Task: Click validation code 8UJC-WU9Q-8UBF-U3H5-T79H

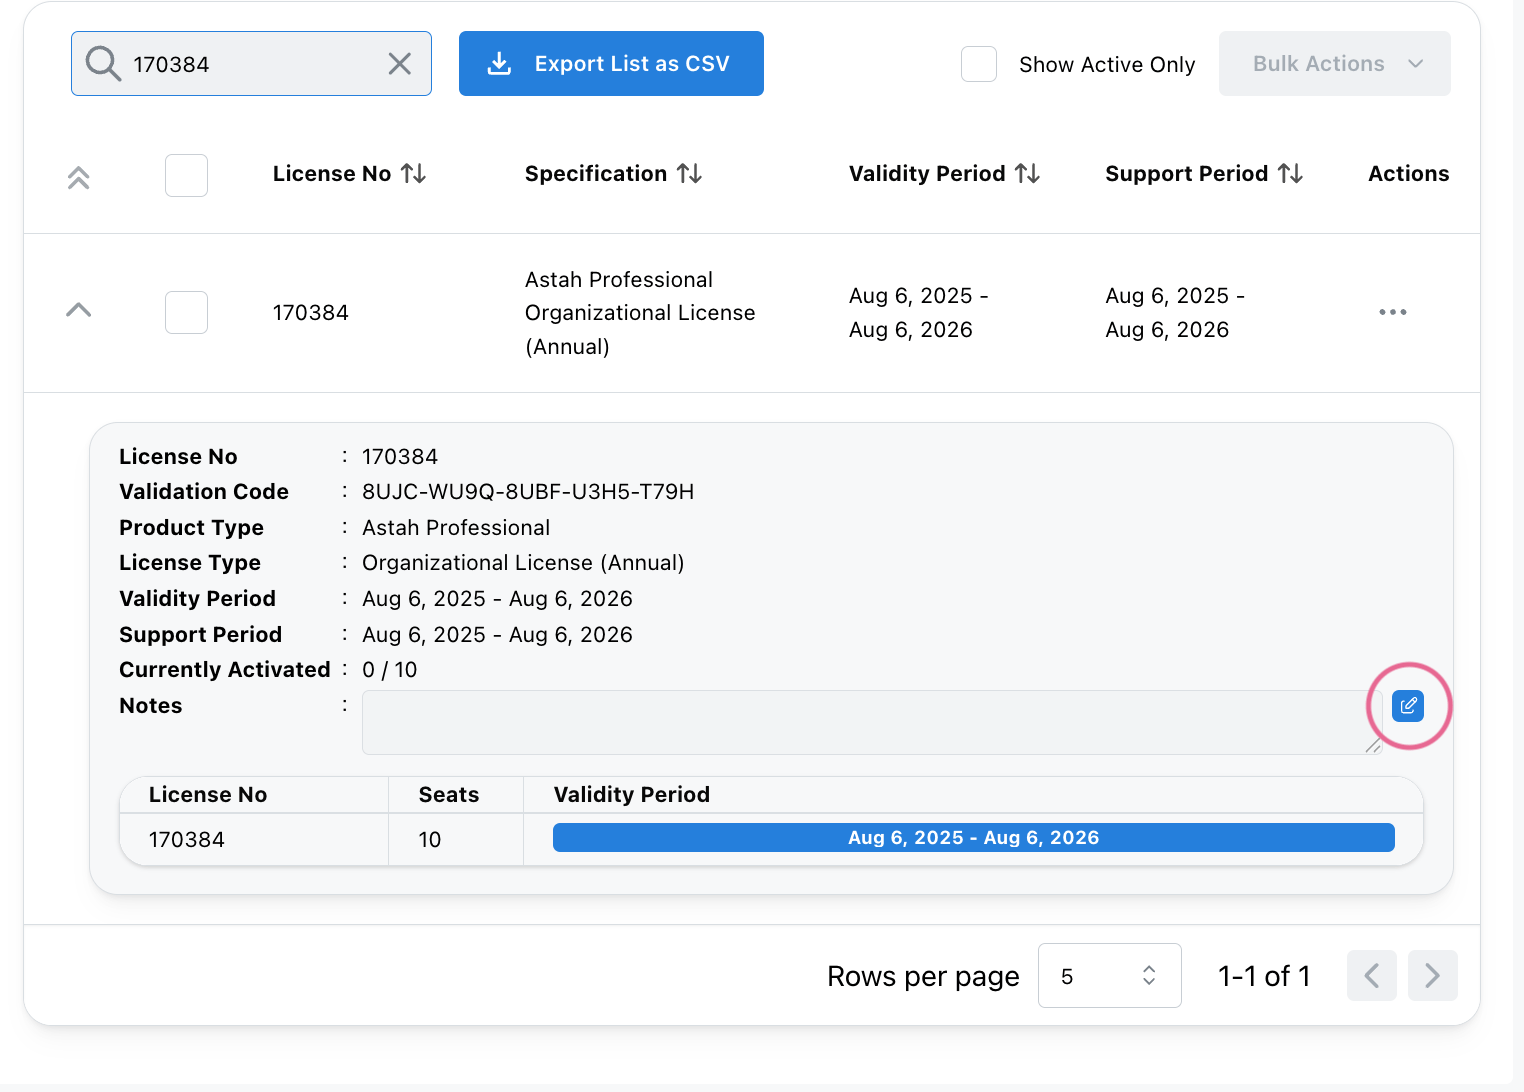Action: tap(528, 492)
